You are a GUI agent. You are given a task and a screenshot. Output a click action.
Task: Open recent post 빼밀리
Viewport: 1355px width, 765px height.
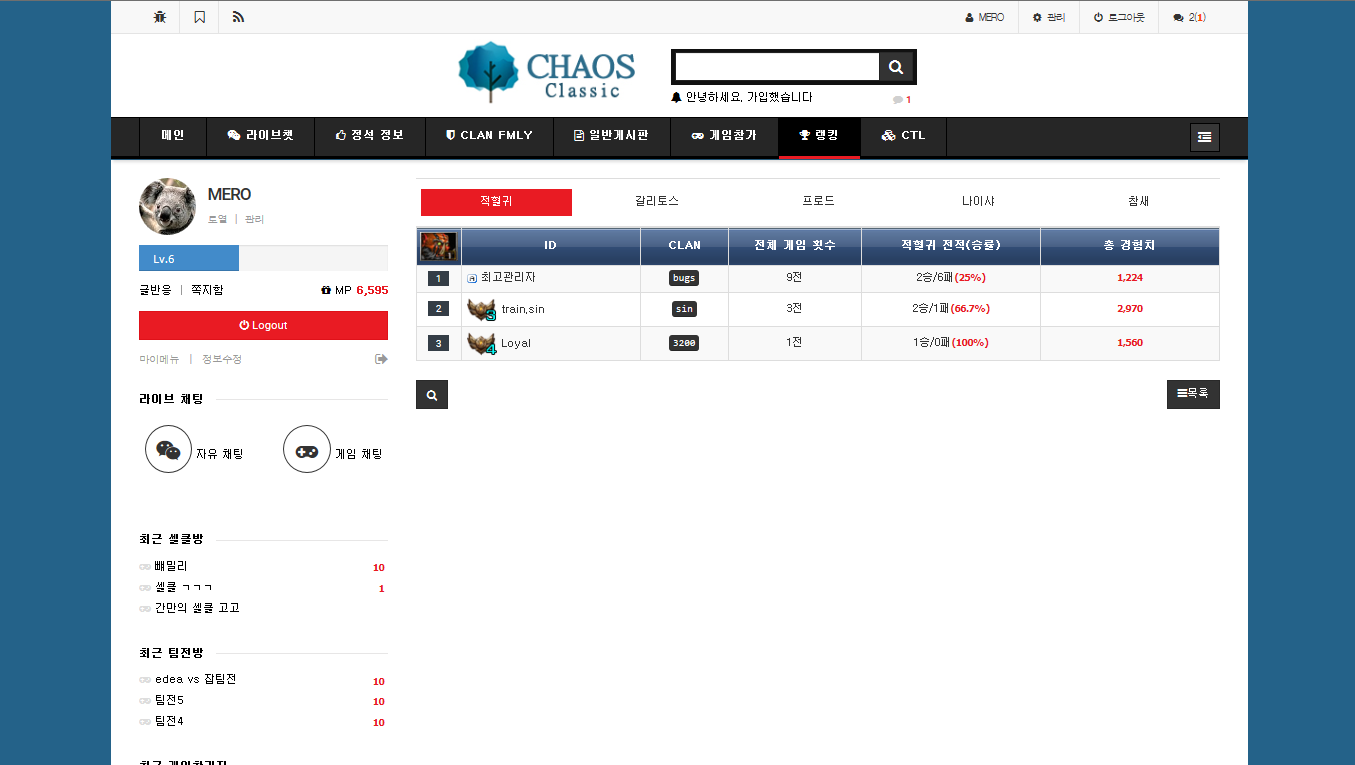[171, 566]
